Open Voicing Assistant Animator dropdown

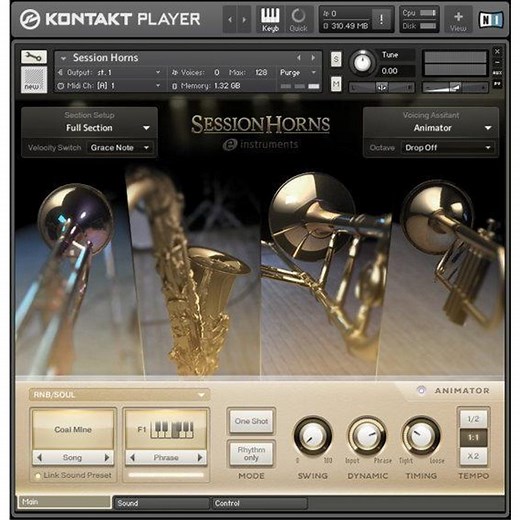point(431,128)
